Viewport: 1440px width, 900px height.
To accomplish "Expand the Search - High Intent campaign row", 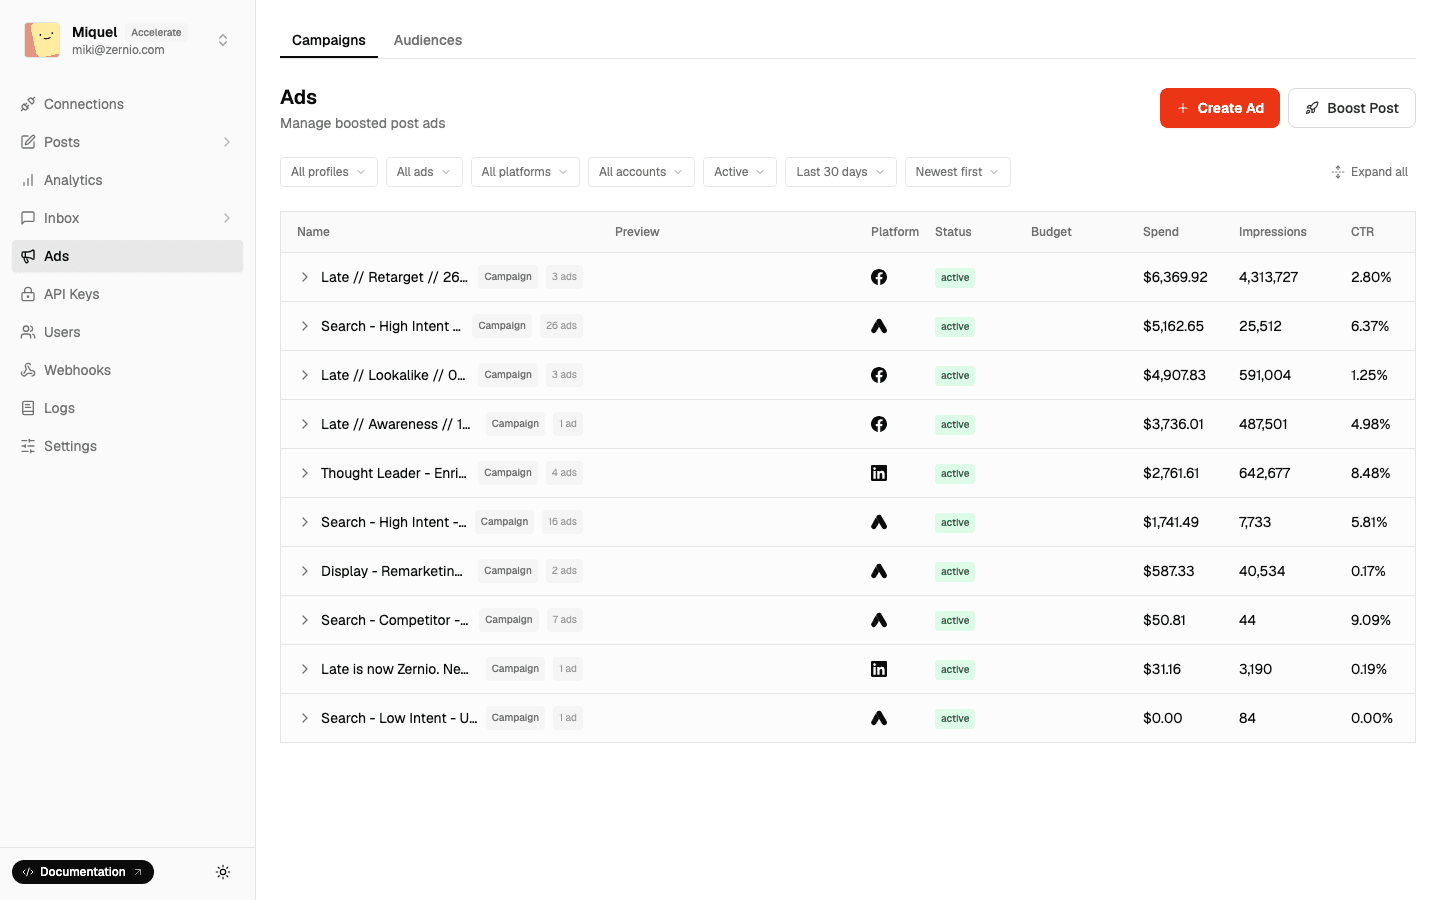I will tap(305, 326).
